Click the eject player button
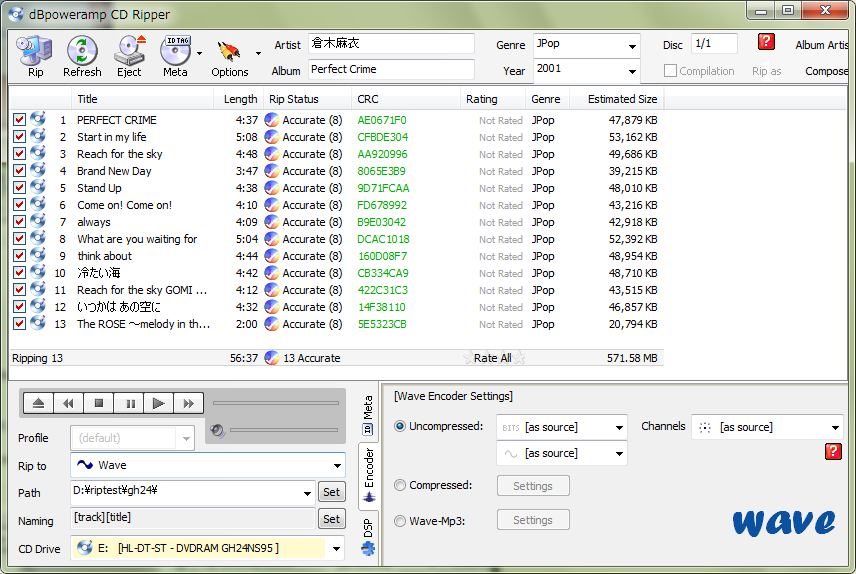This screenshot has height=574, width=856. (38, 404)
